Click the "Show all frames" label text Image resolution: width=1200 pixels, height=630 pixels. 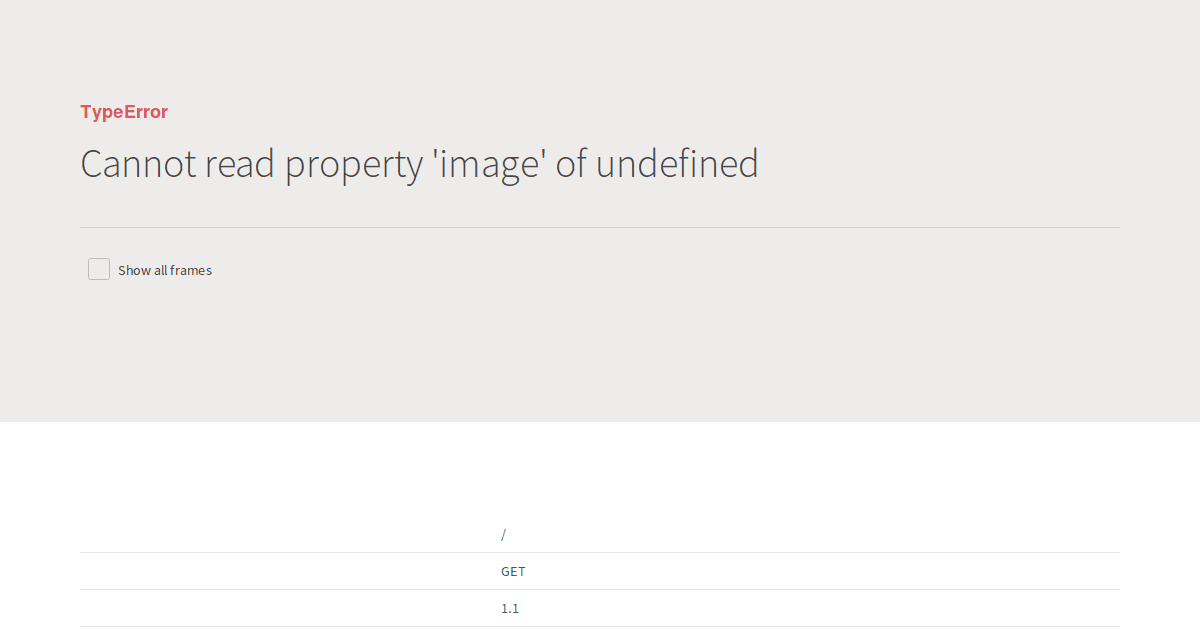tap(165, 270)
